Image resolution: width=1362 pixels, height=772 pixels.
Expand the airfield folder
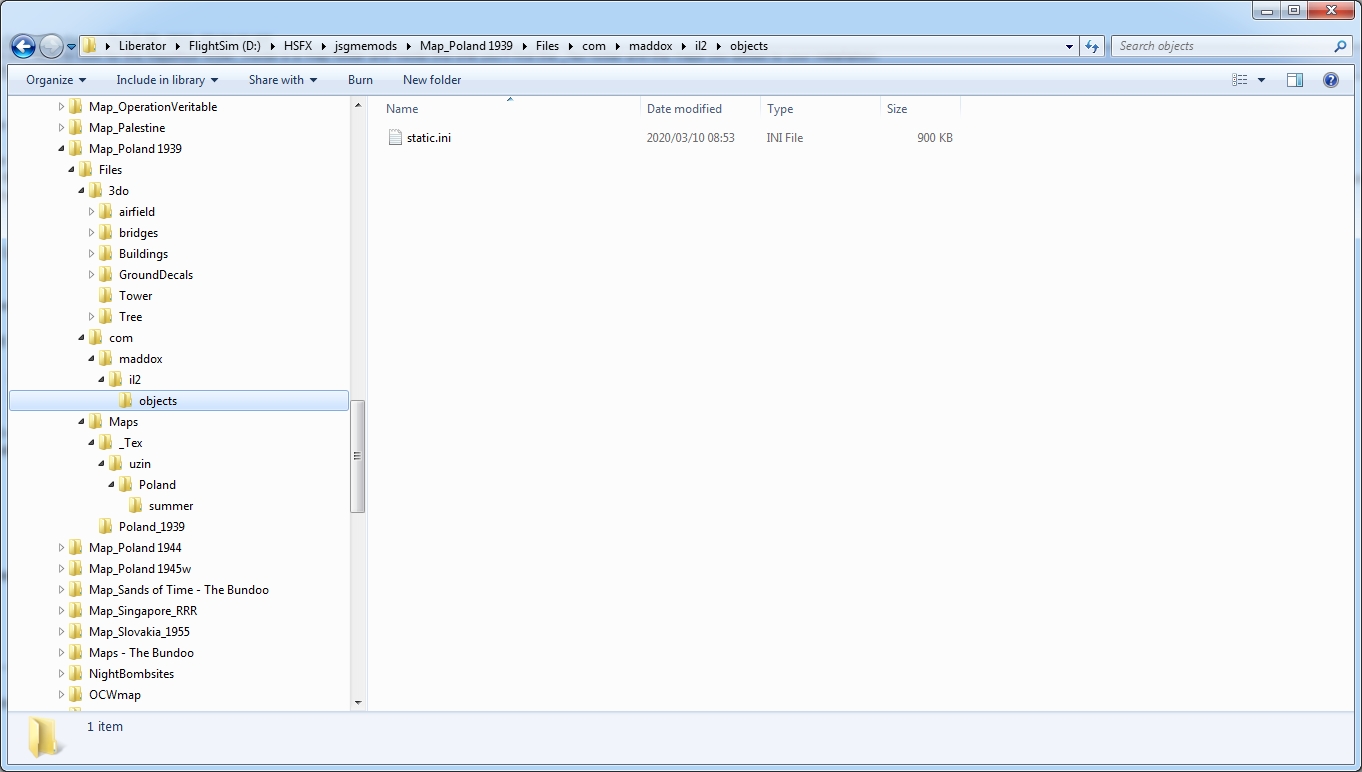(x=91, y=212)
